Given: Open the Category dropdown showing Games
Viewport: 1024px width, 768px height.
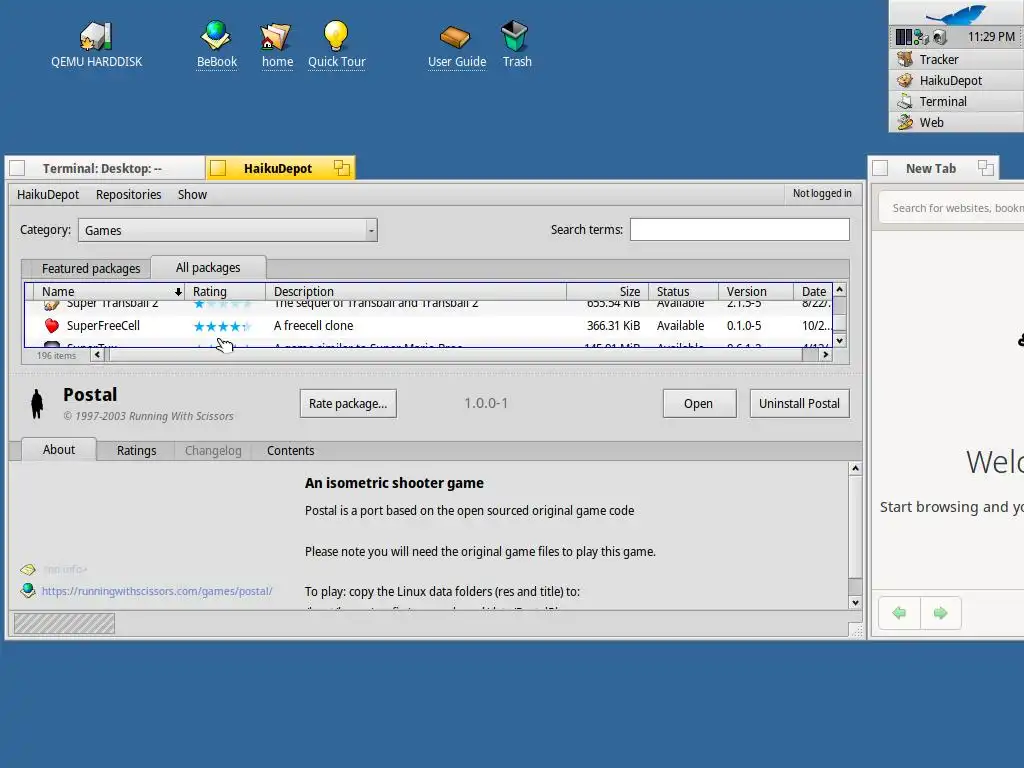Looking at the screenshot, I should click(228, 230).
